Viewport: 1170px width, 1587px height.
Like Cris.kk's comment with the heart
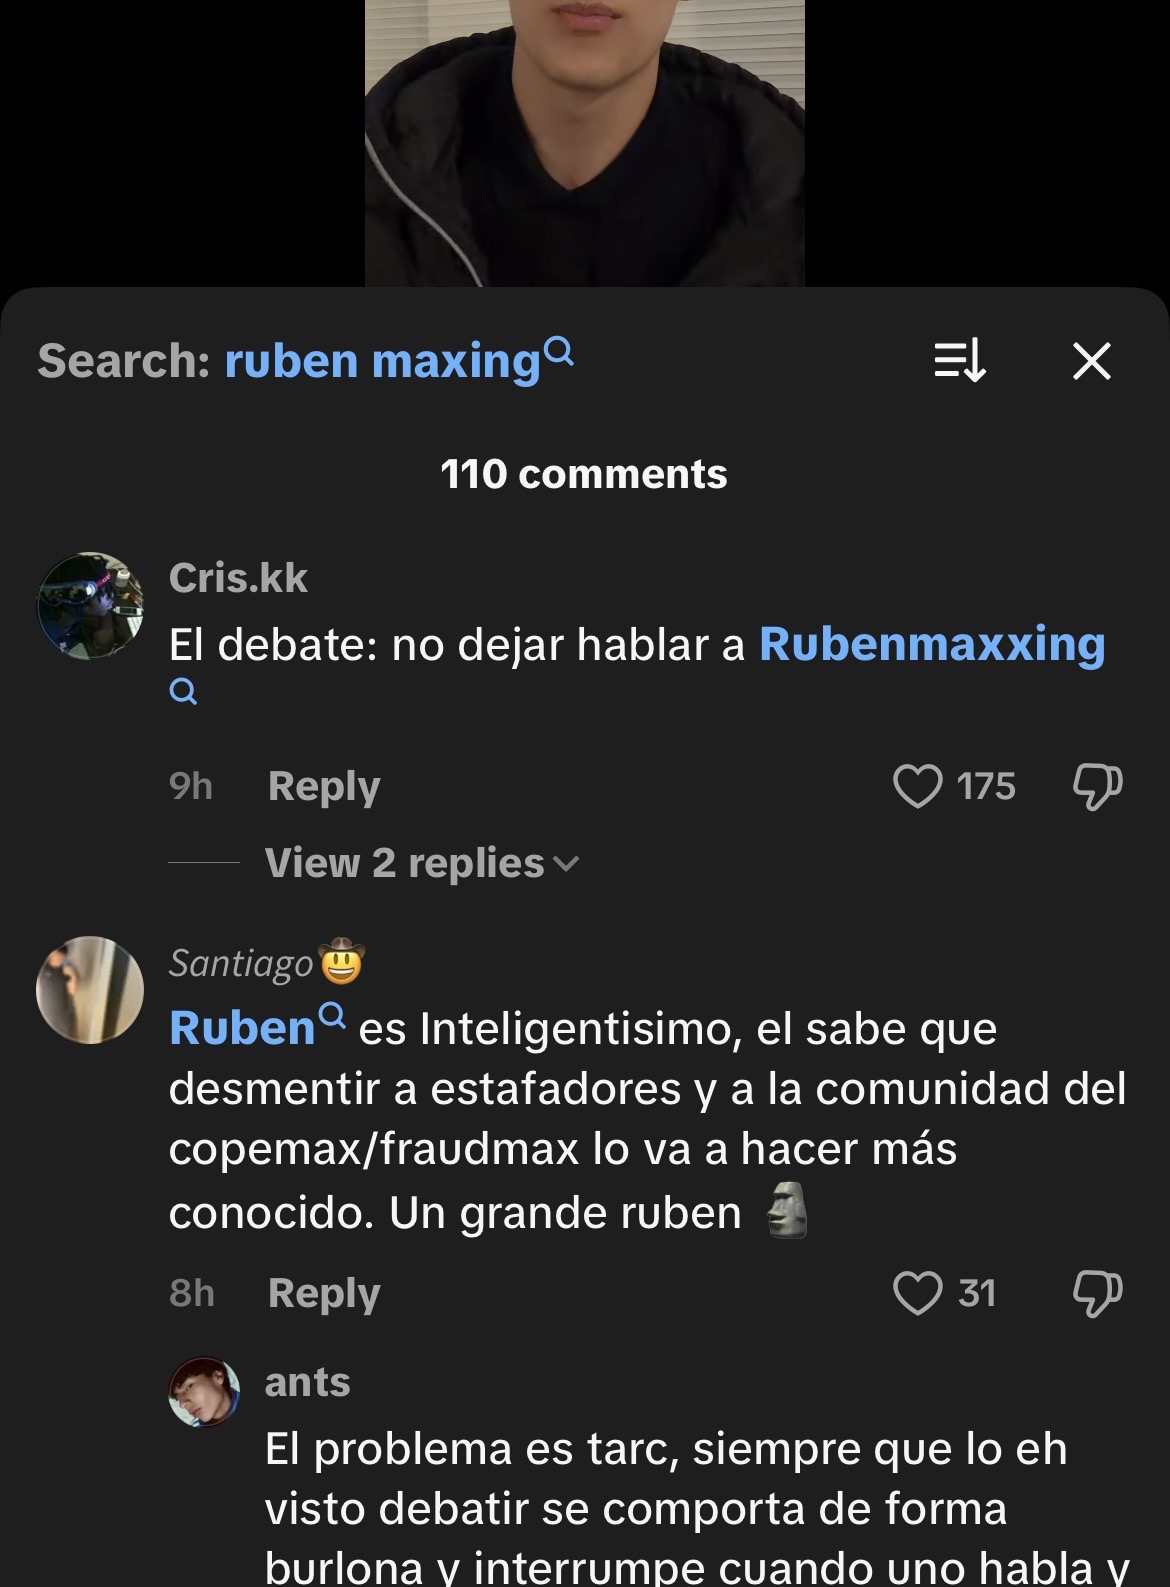917,786
